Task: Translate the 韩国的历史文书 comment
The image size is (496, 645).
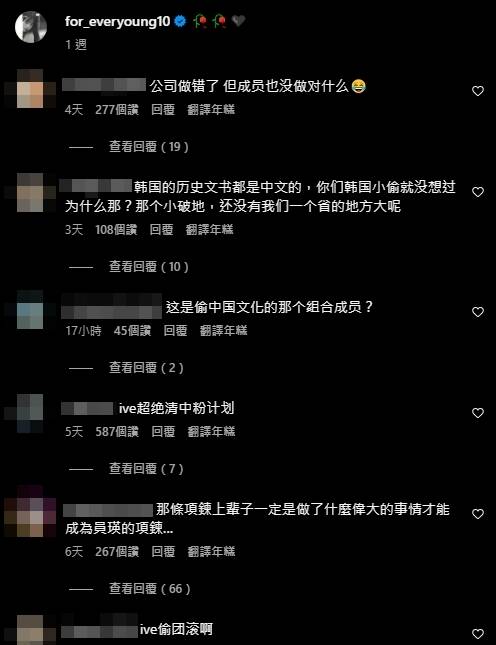Action: click(209, 230)
